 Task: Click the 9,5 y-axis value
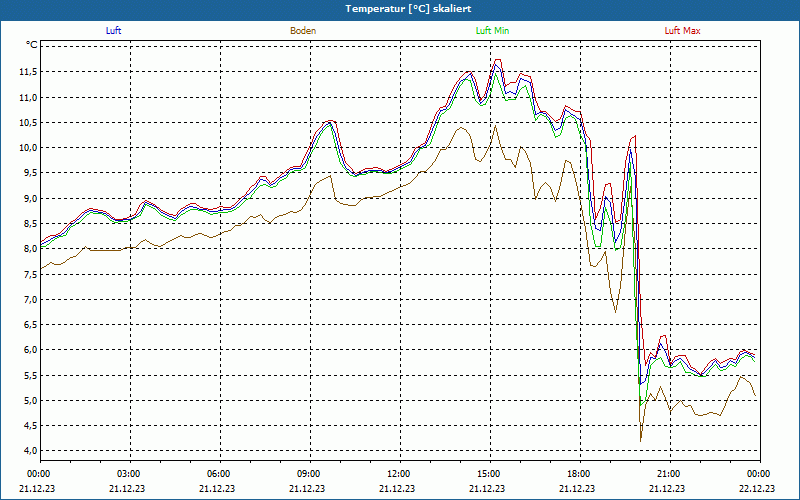pos(30,173)
